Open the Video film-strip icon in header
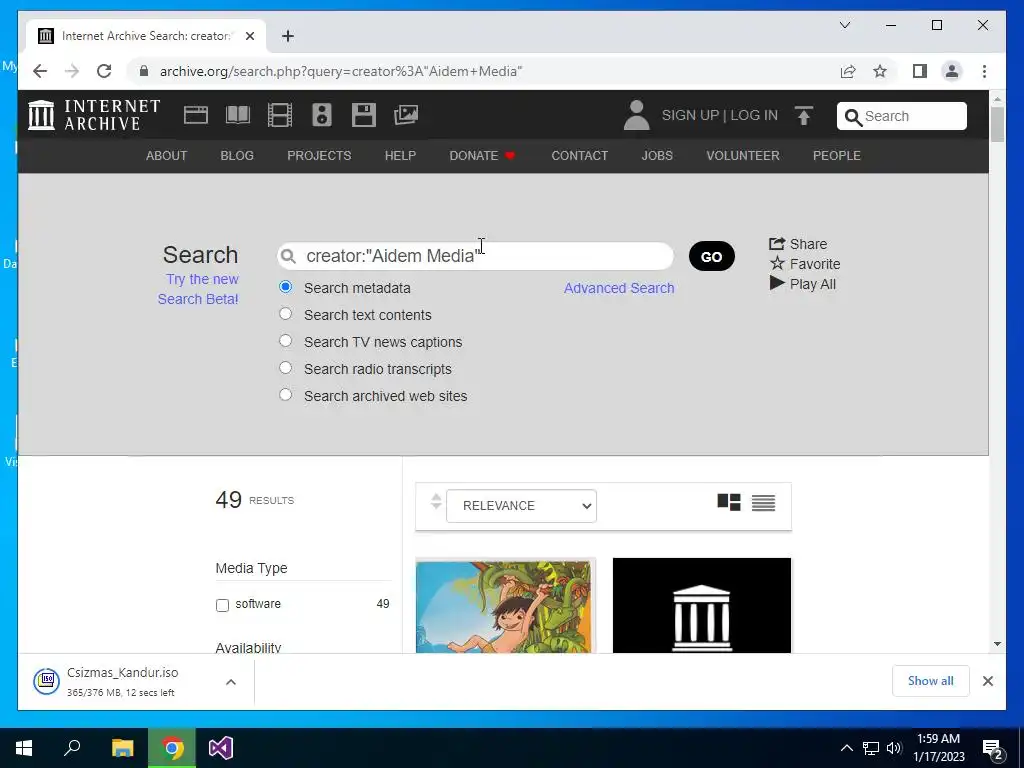 pos(280,115)
